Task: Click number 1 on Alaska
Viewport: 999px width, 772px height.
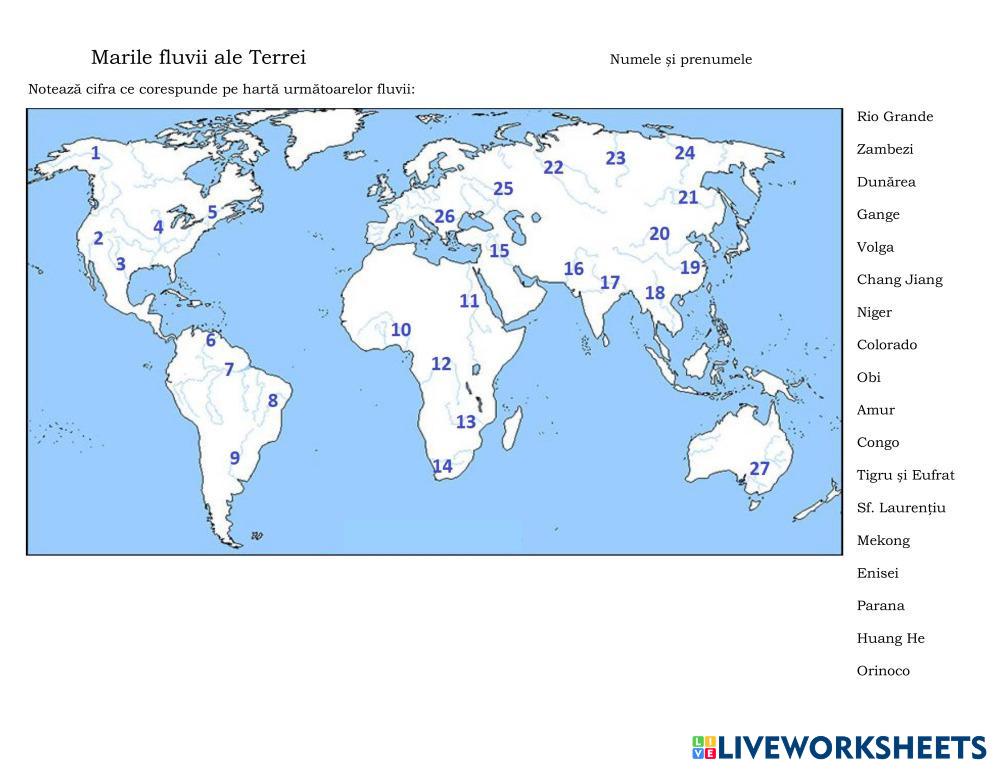Action: 95,153
